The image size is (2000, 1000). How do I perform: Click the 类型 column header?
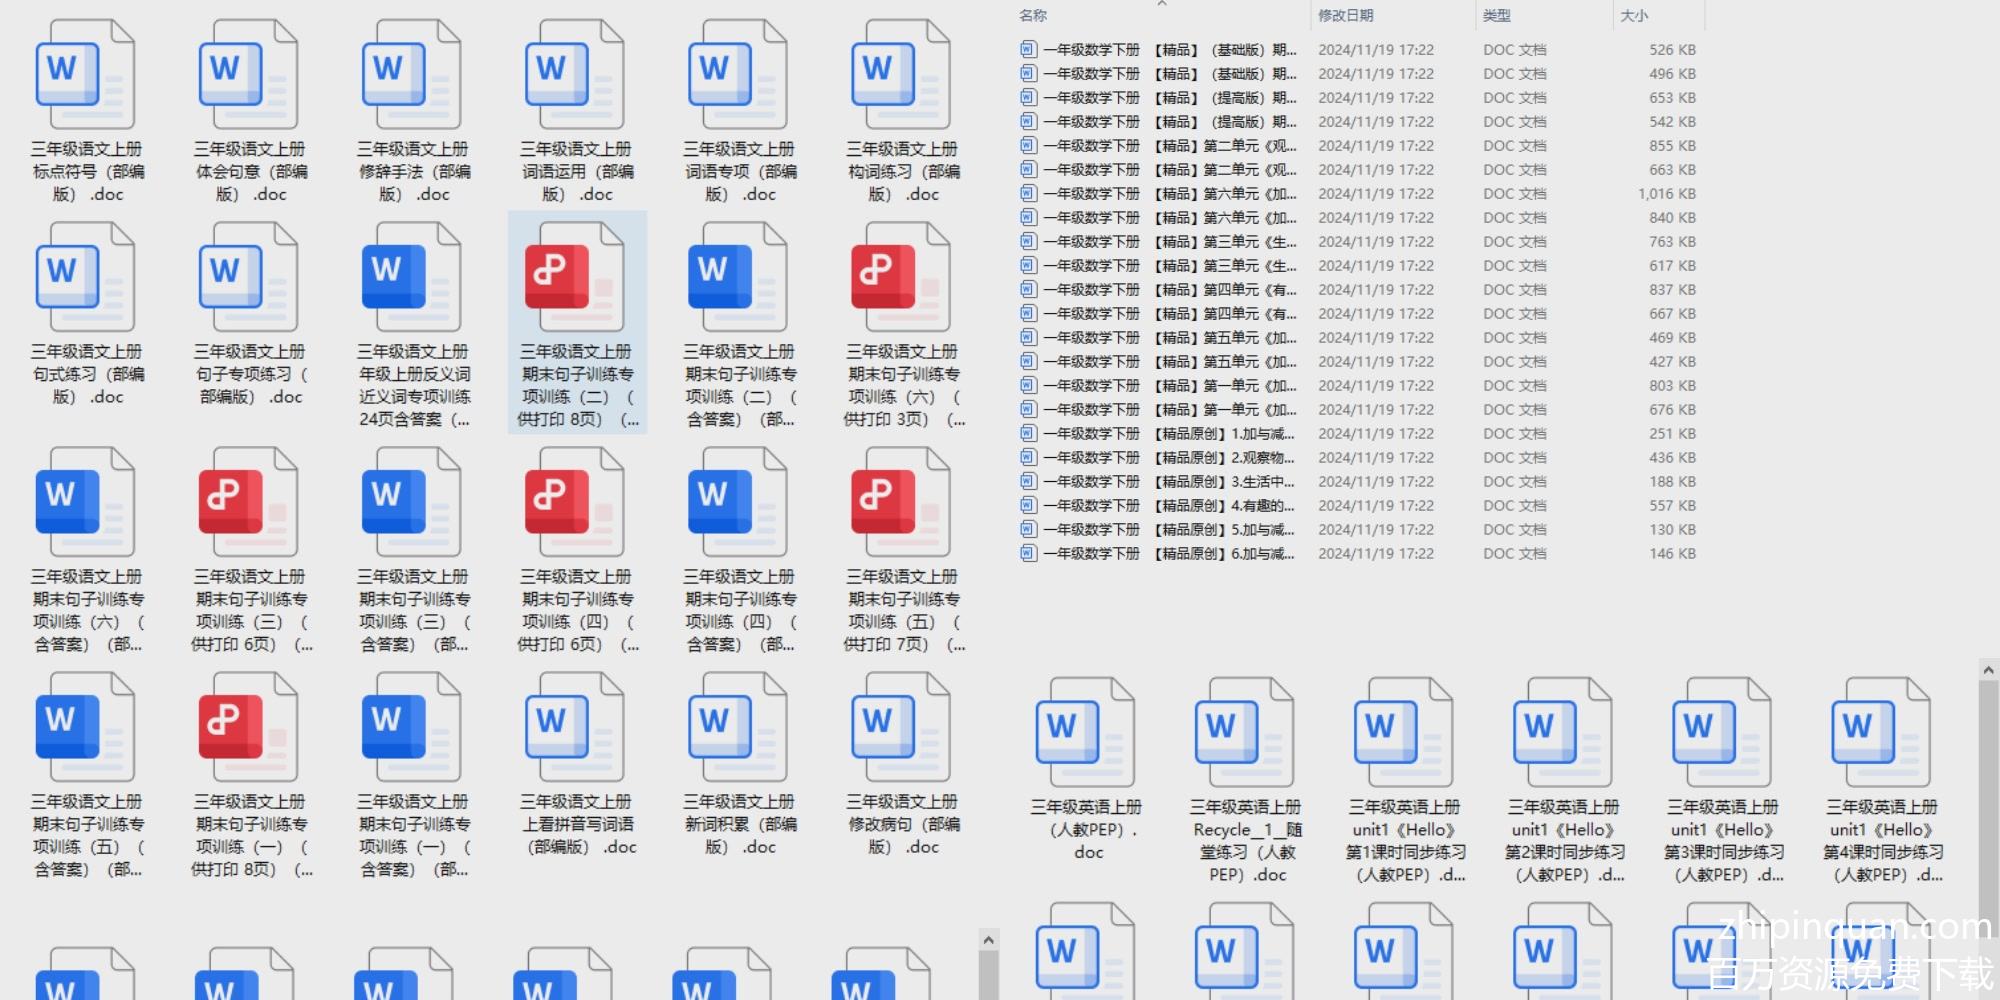coord(1497,16)
